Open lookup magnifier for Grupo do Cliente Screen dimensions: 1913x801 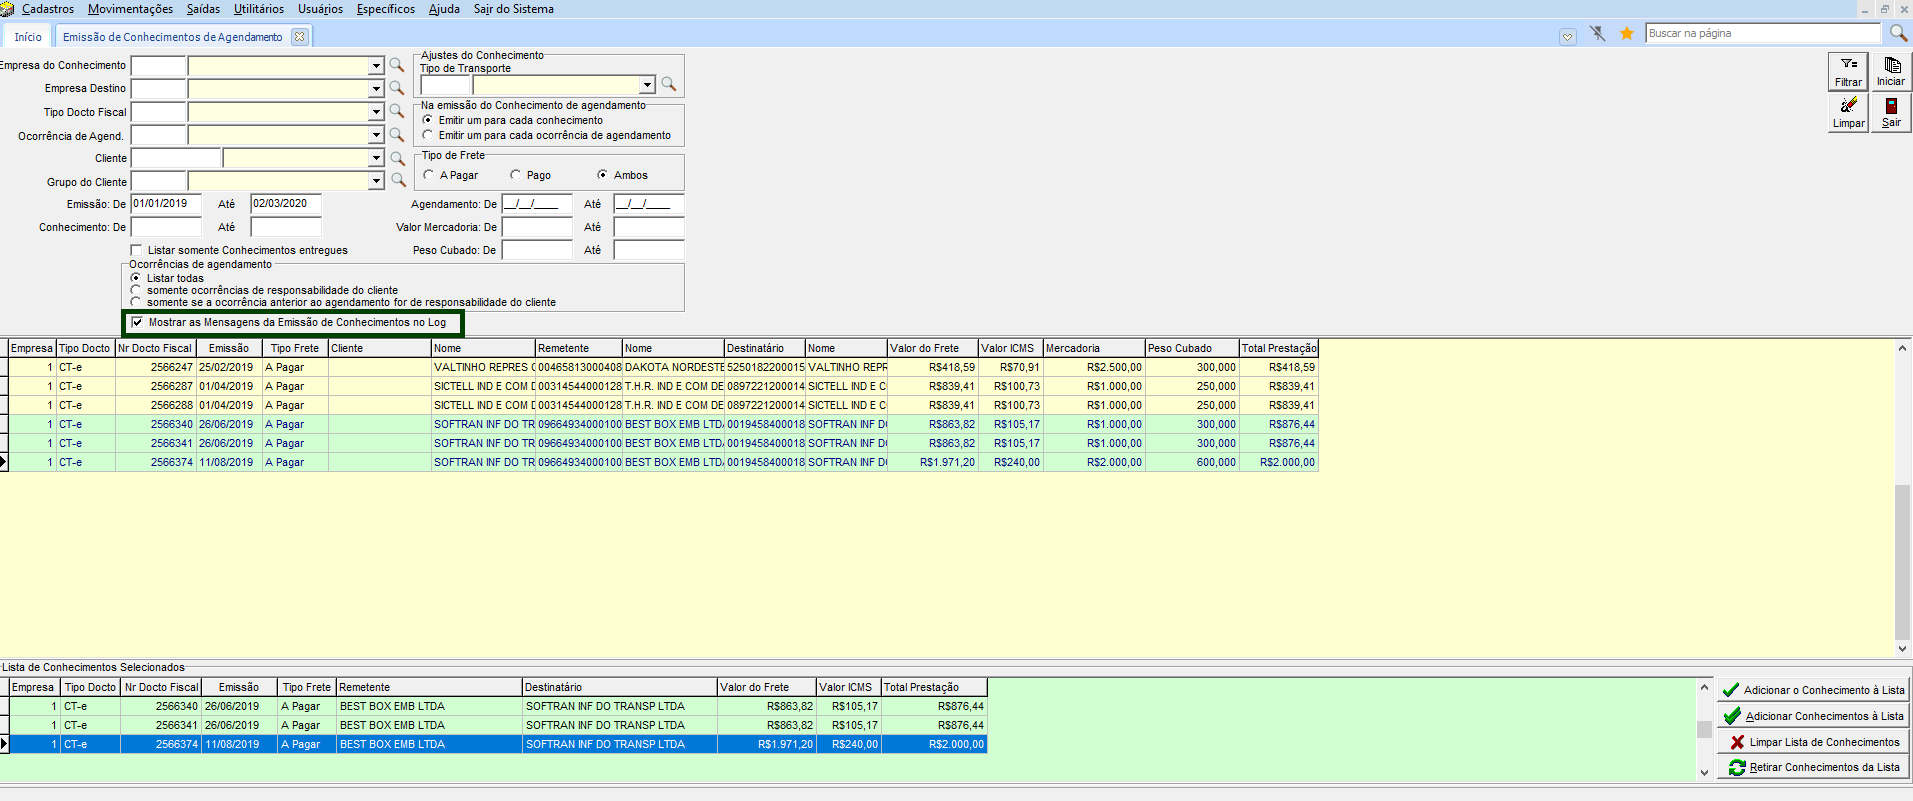398,181
